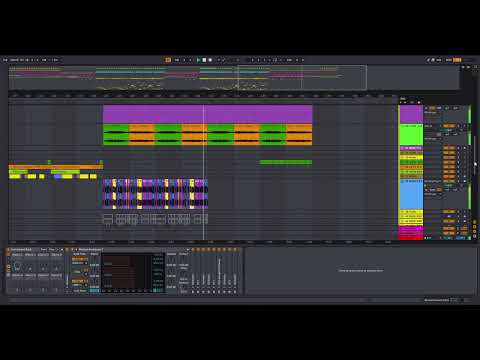480x360 pixels.
Task: Click the track list vertical scrollbar handle
Action: coord(475,155)
